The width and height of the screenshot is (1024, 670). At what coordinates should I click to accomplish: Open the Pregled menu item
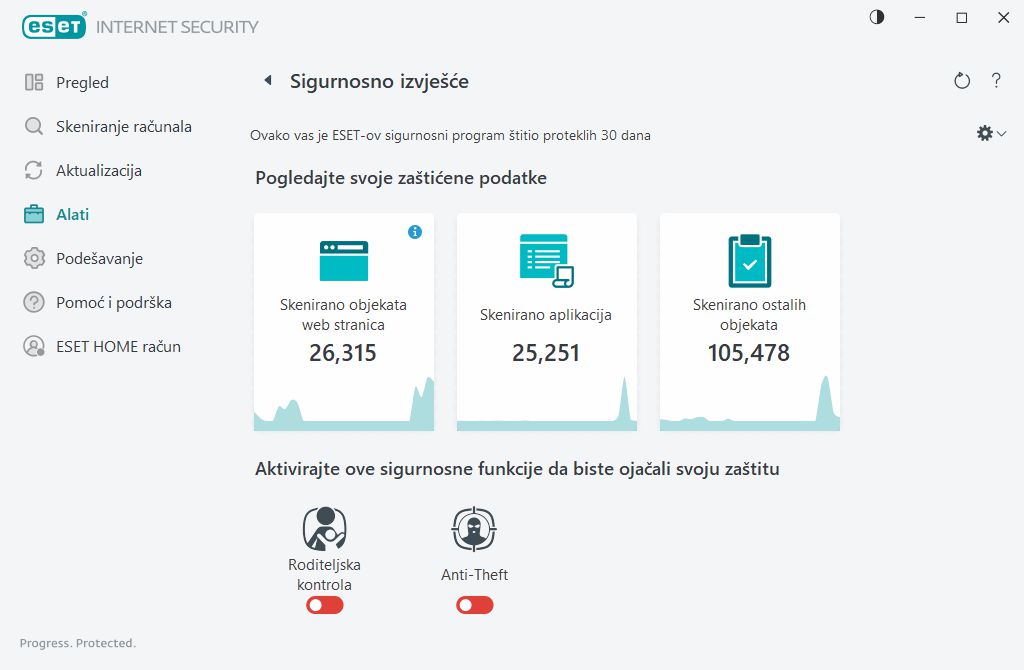click(x=82, y=83)
